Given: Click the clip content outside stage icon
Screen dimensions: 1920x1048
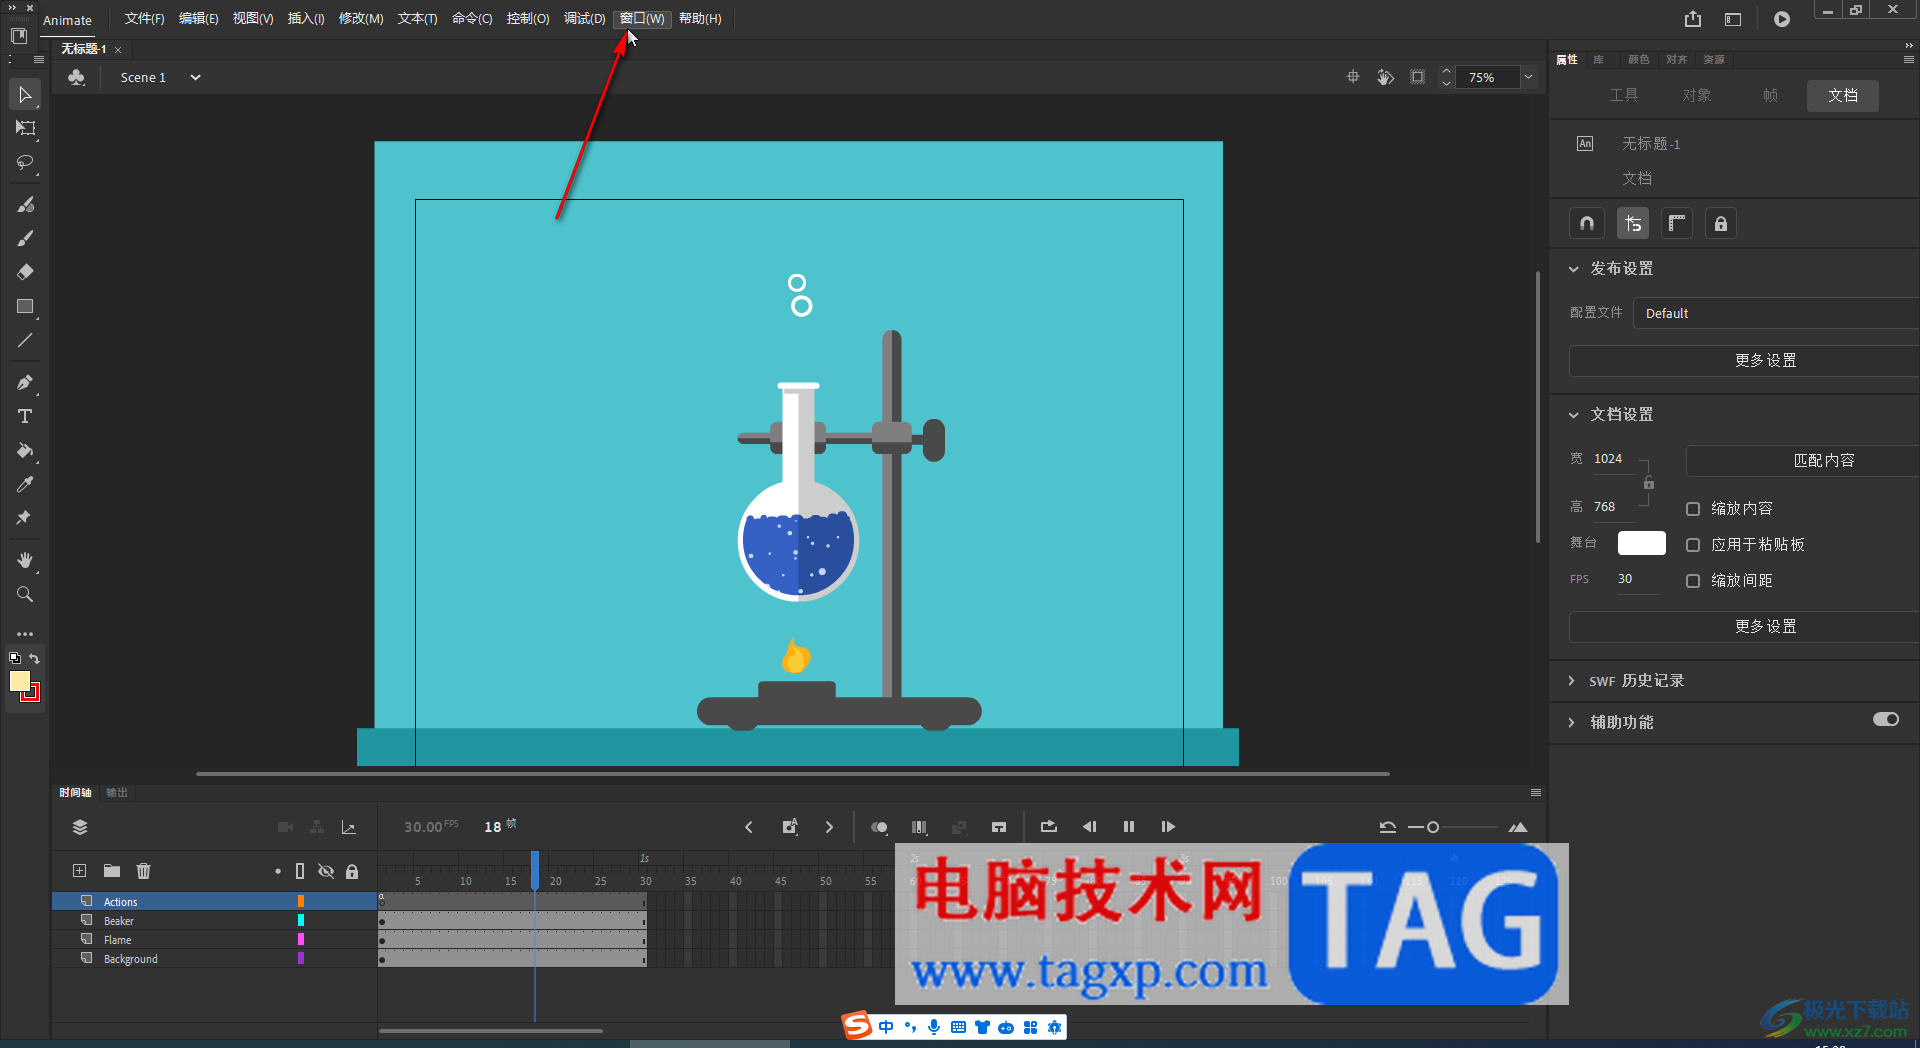Looking at the screenshot, I should coord(1418,77).
